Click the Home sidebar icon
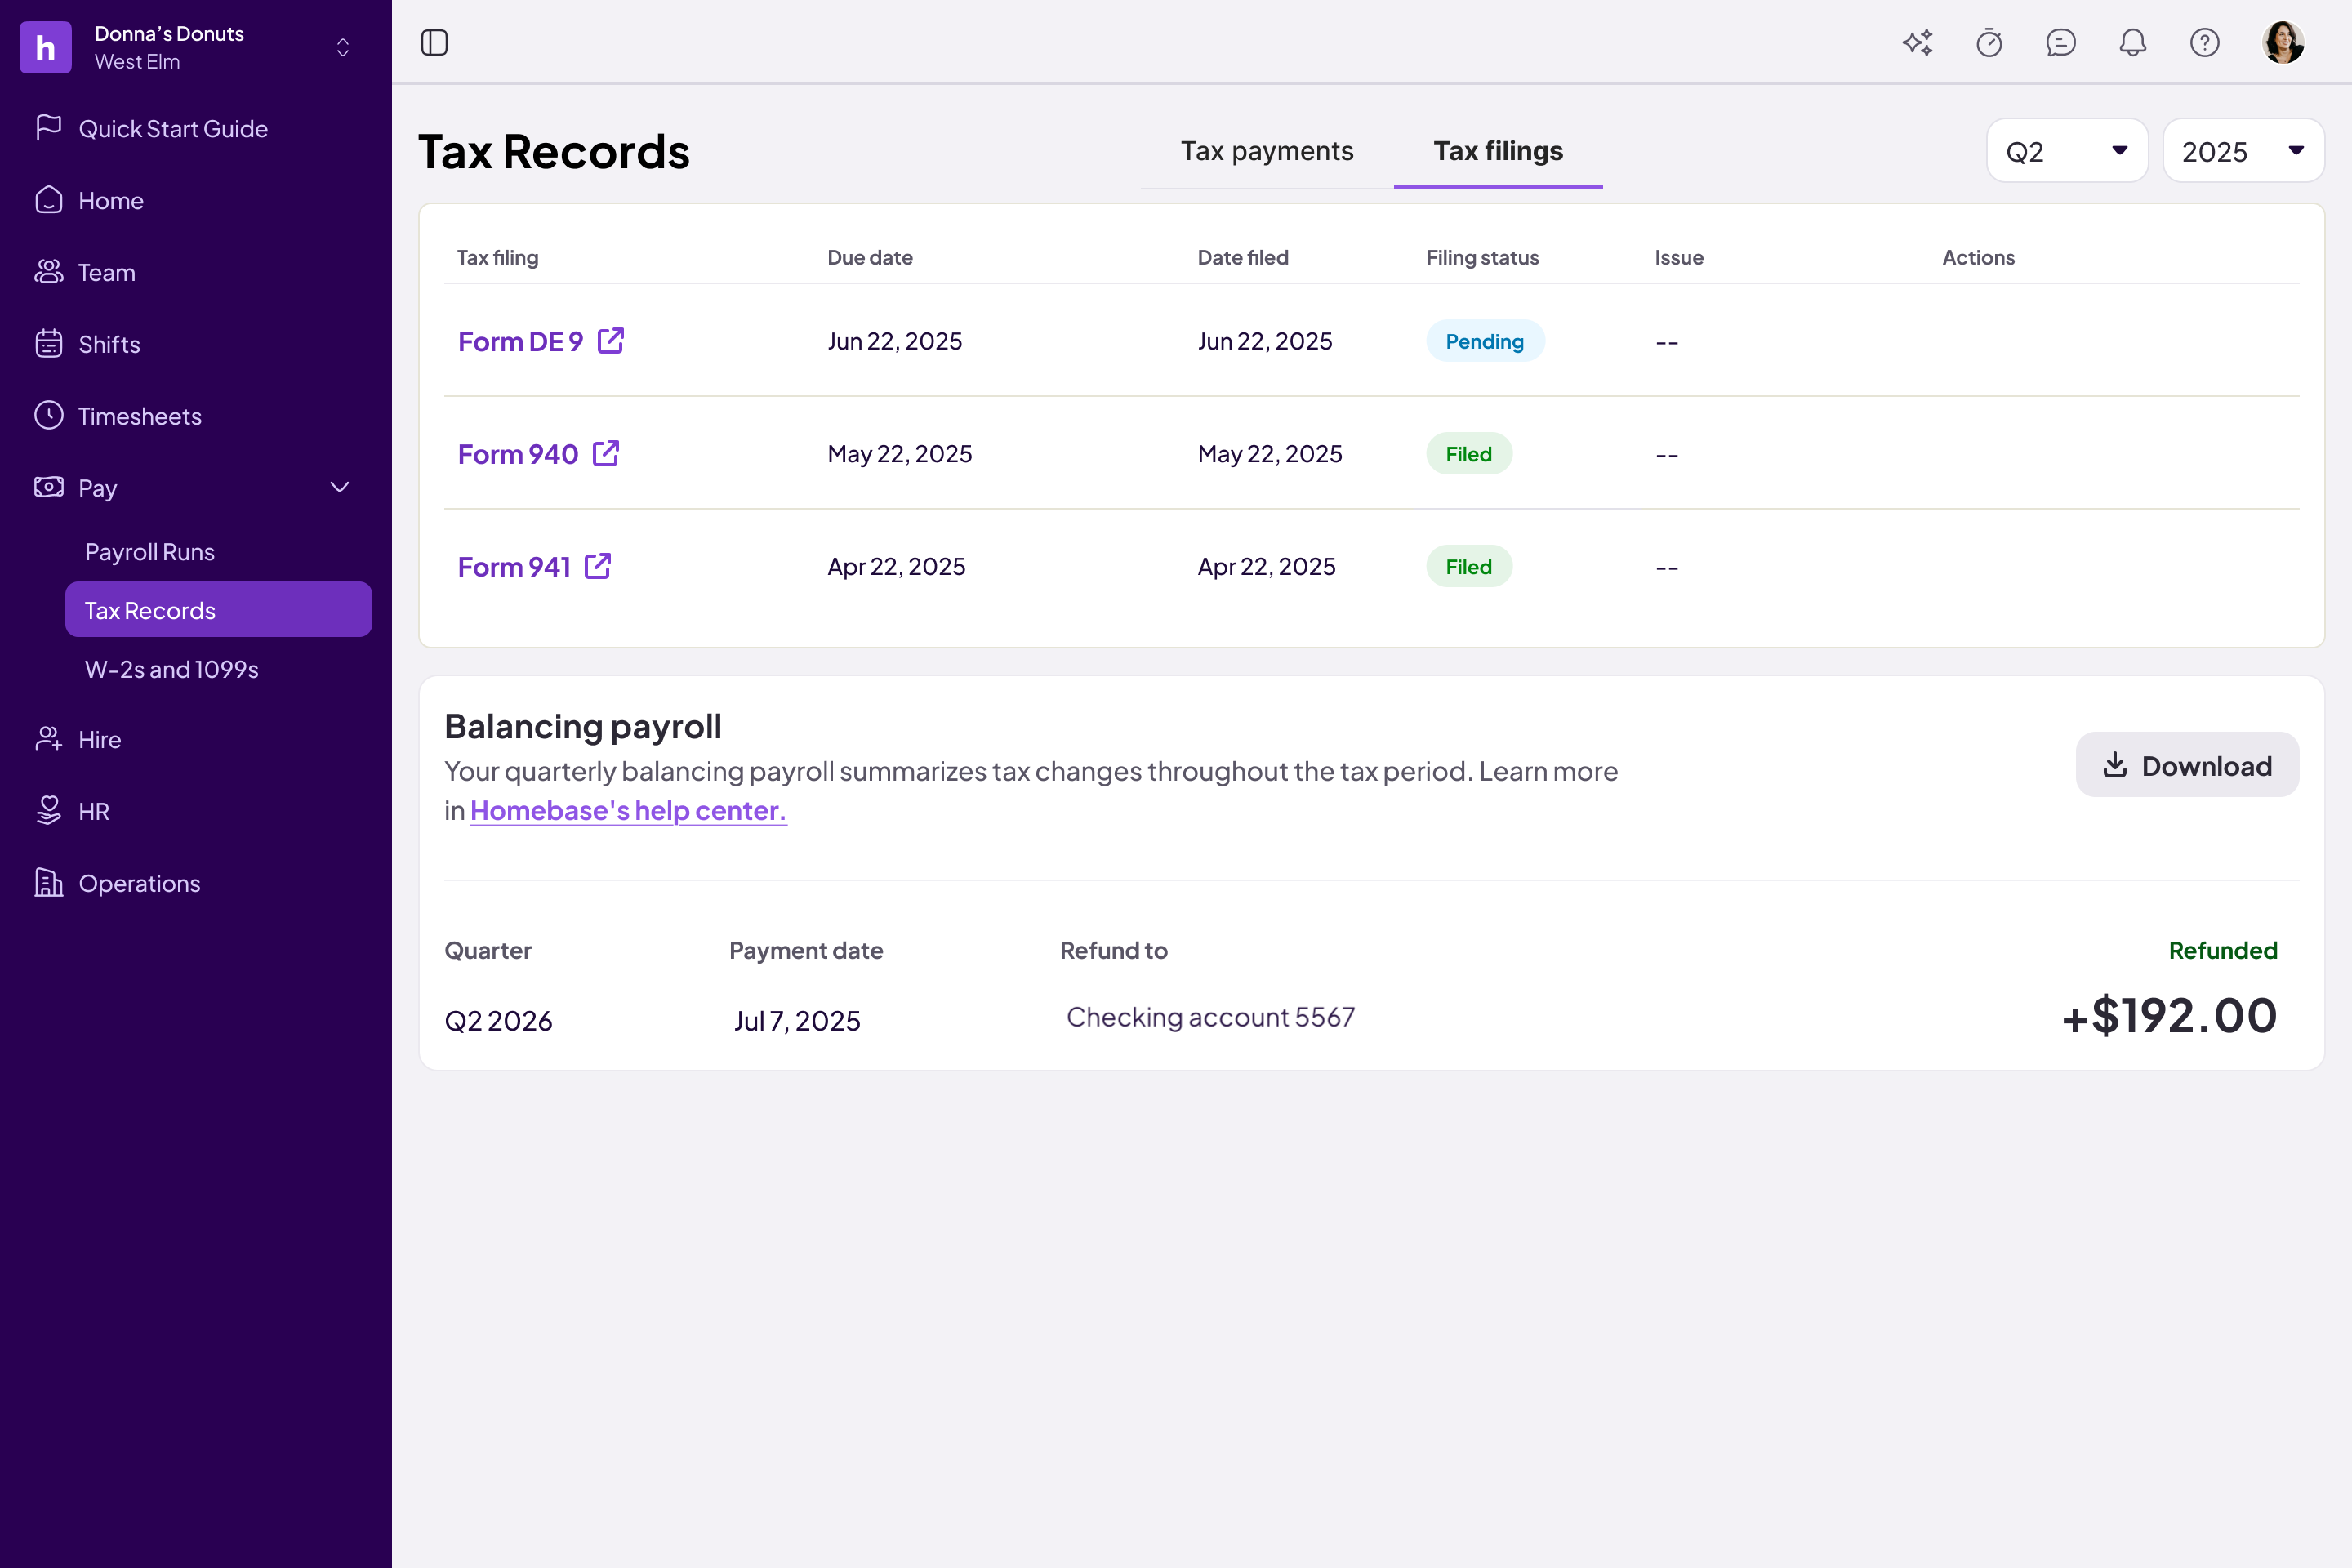 48,200
